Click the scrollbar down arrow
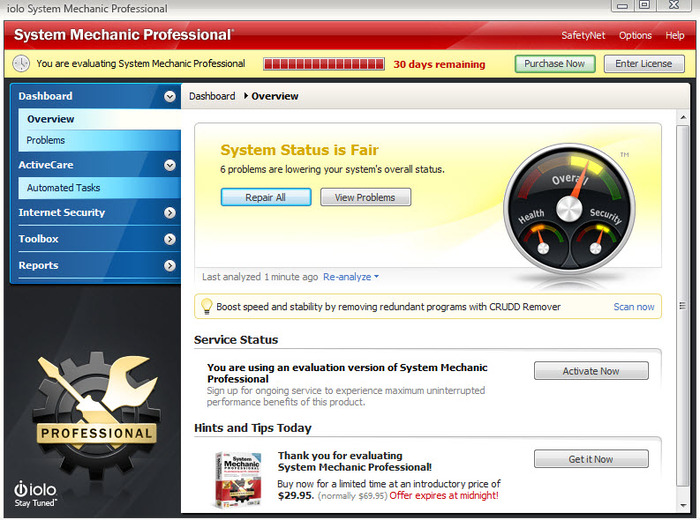Screen dimensions: 700x520 click(x=683, y=505)
